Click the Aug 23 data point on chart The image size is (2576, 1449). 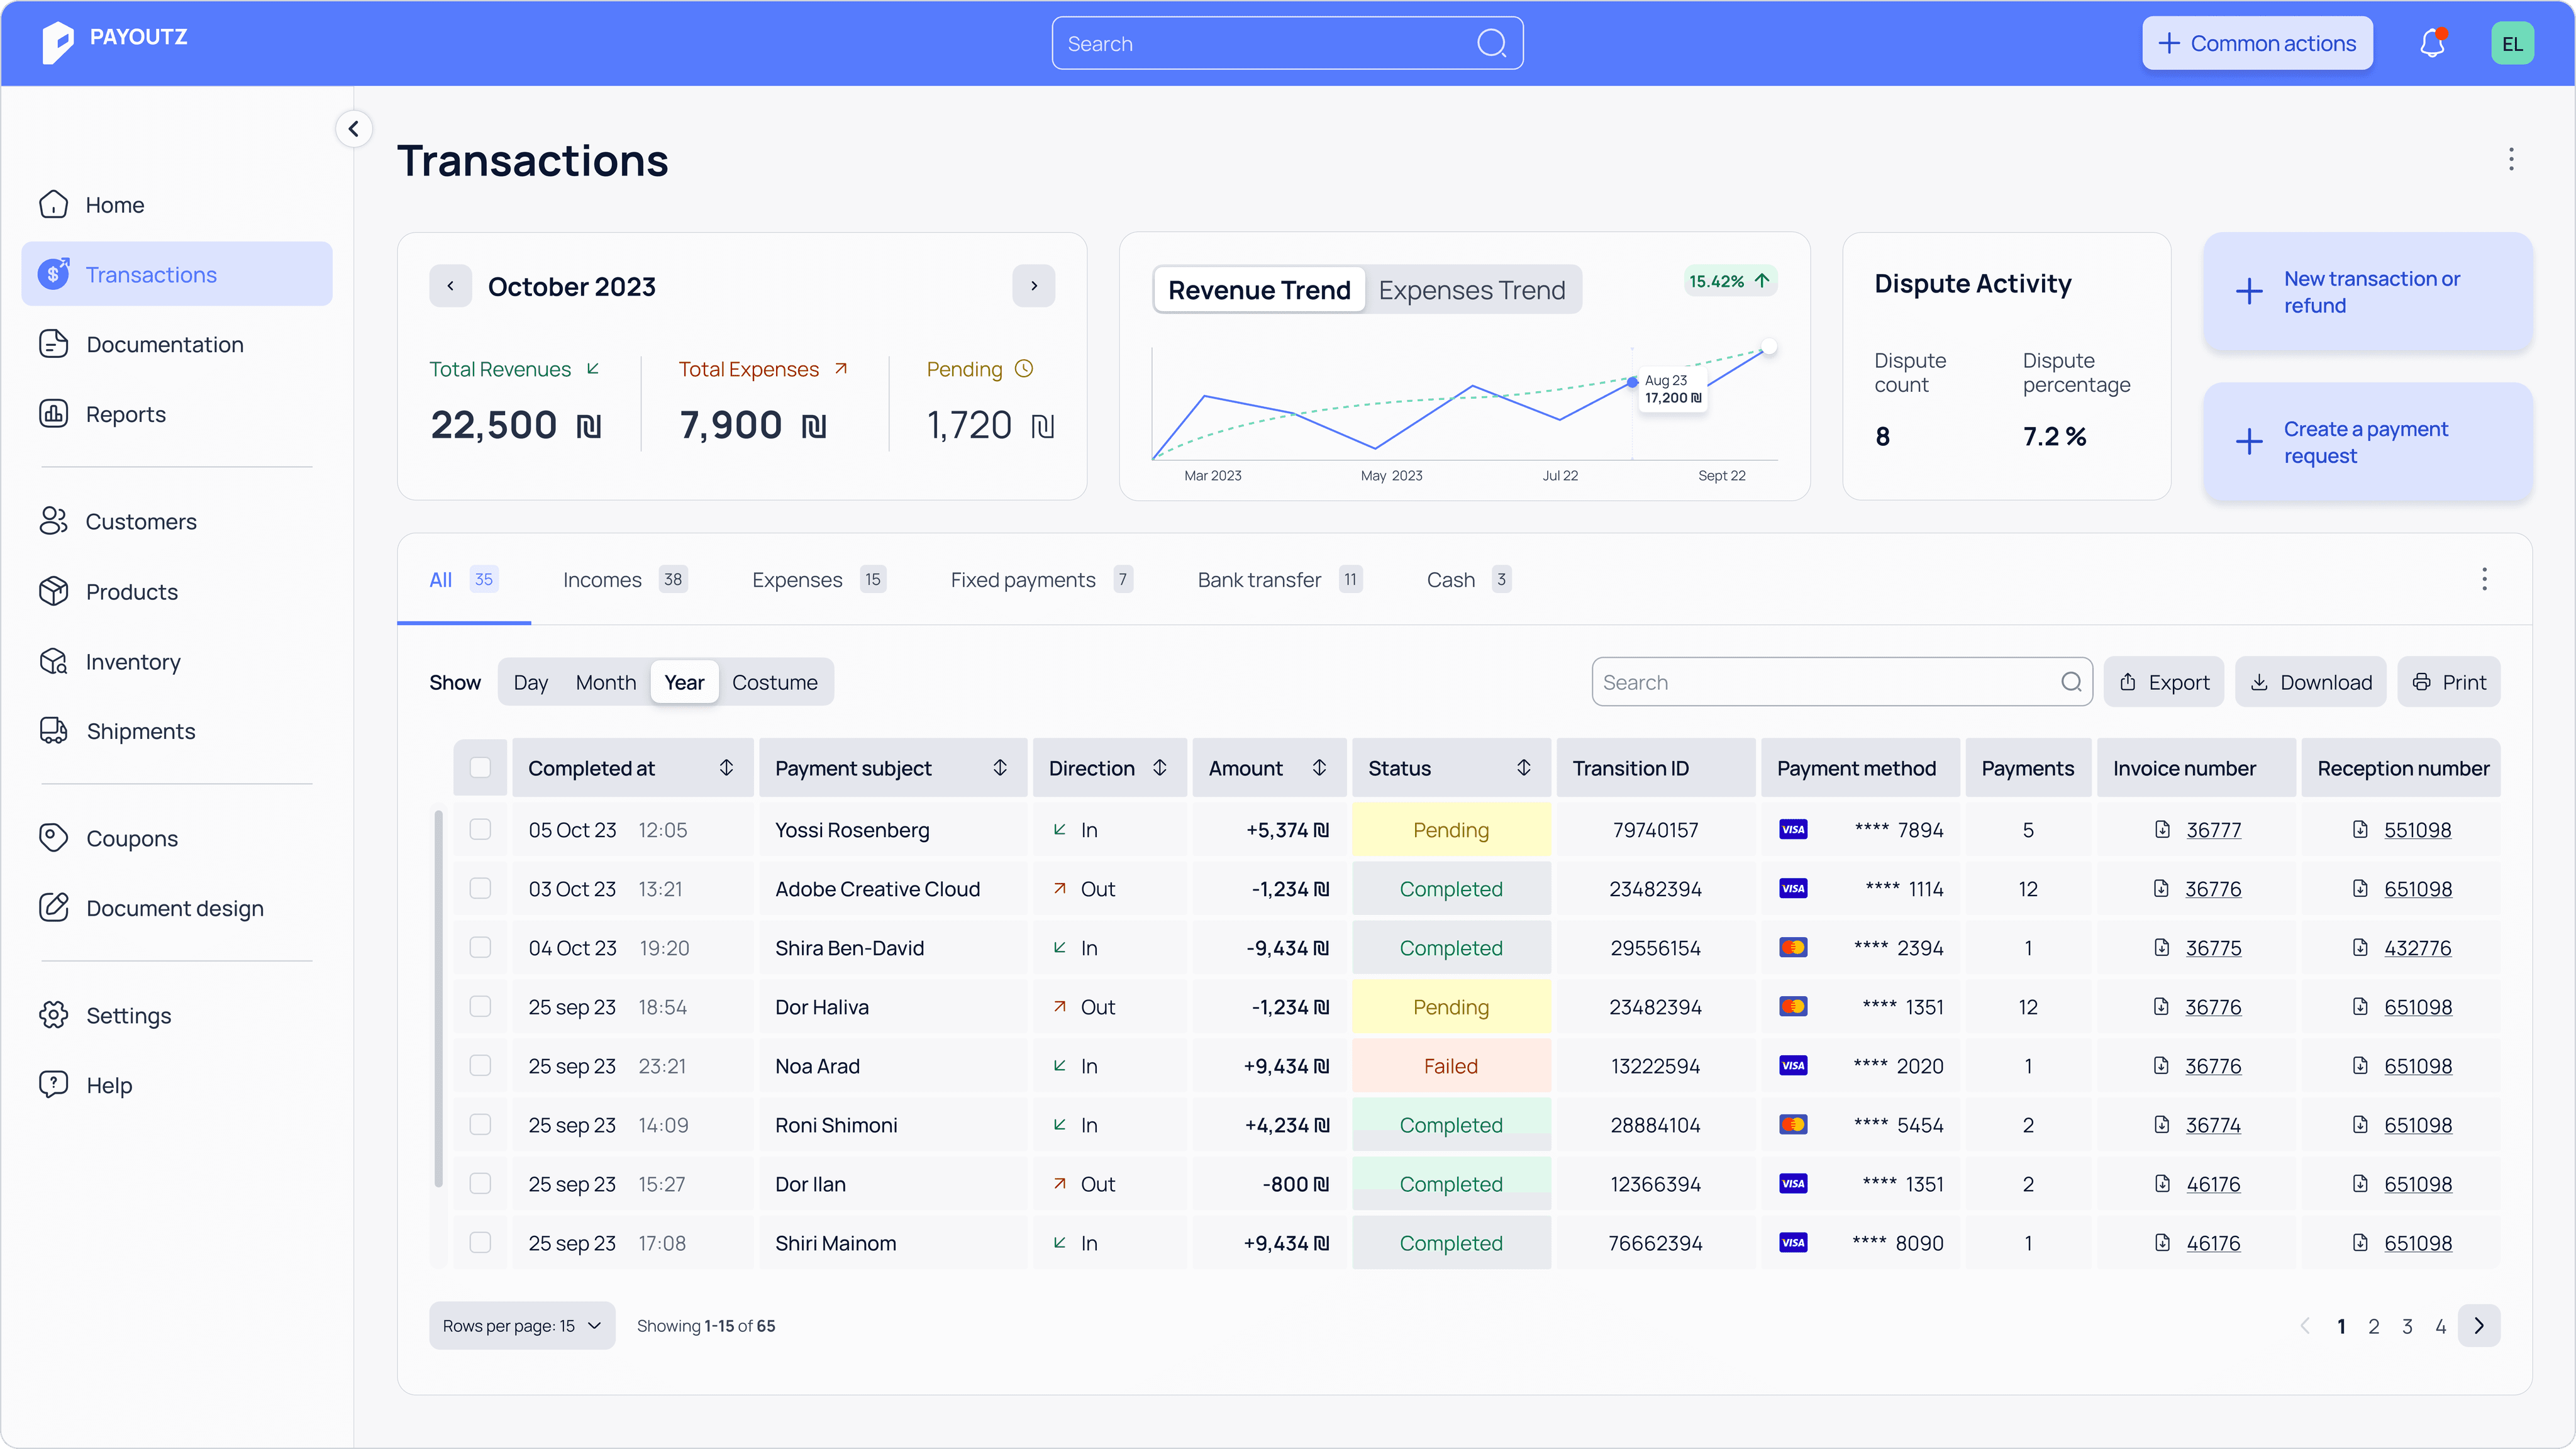click(1632, 381)
